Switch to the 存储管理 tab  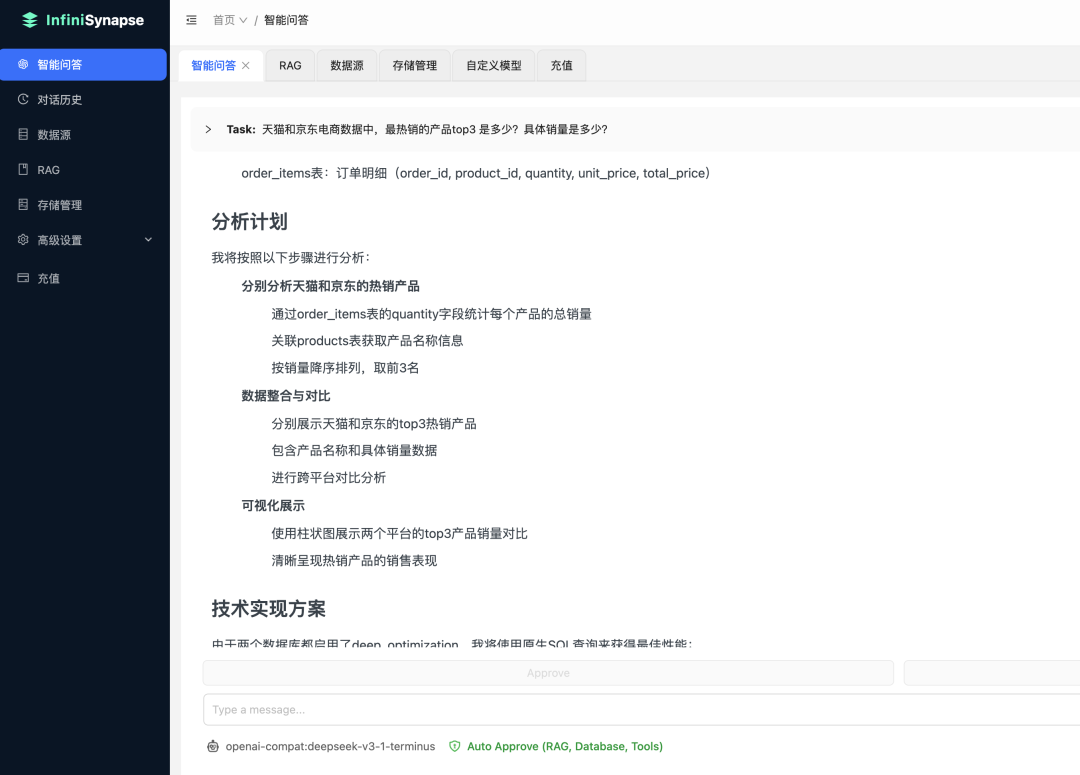(415, 65)
